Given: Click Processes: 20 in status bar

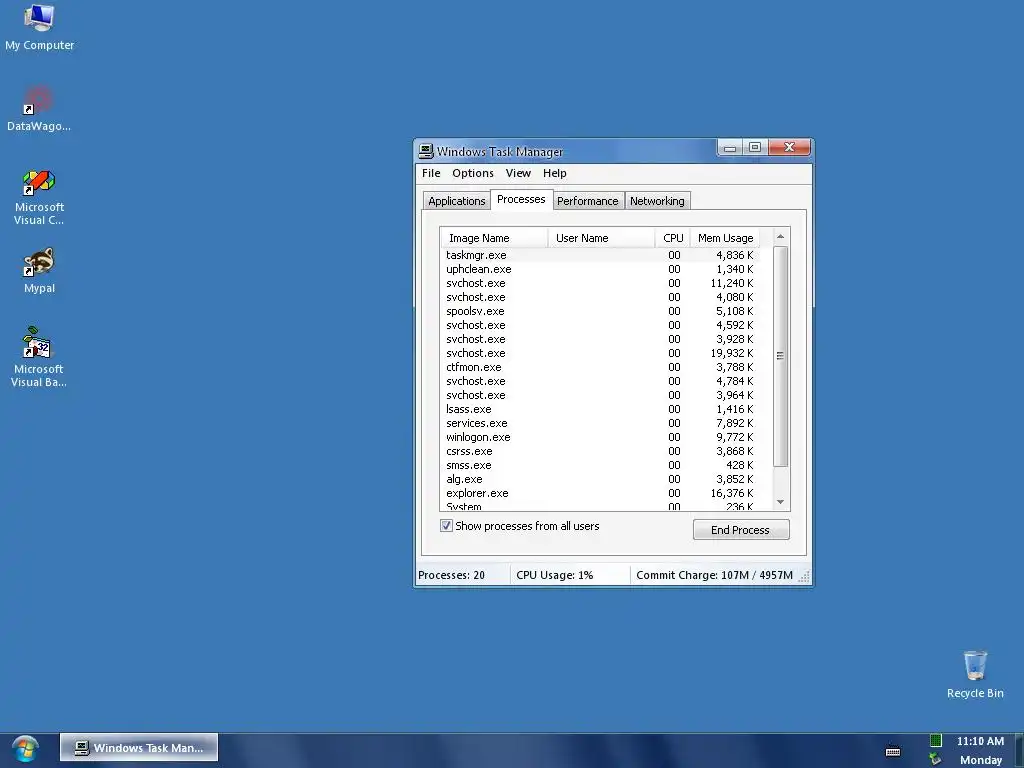Looking at the screenshot, I should coord(451,575).
